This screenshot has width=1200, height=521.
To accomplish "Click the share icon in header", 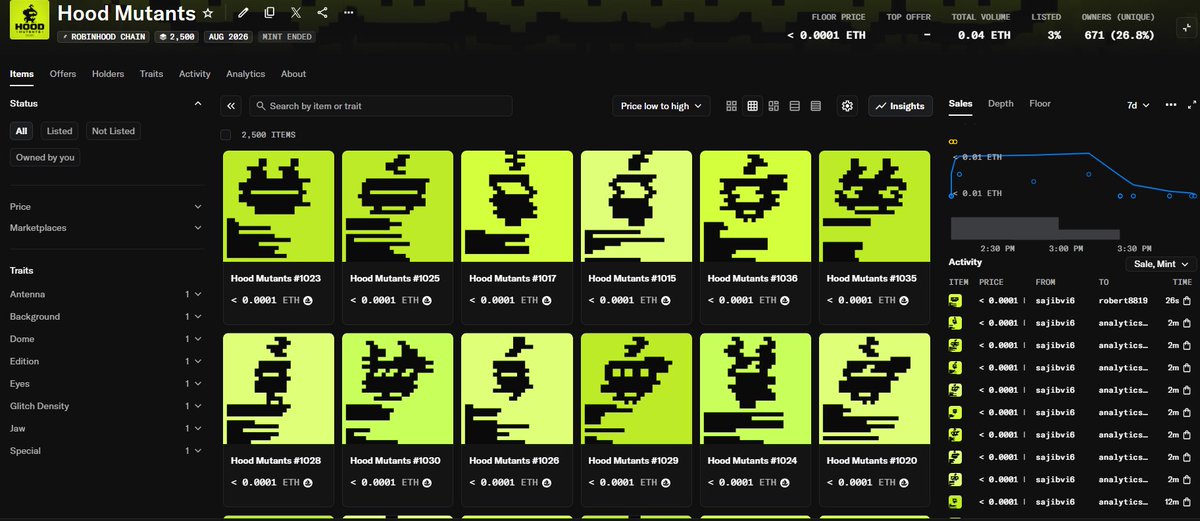I will [322, 13].
